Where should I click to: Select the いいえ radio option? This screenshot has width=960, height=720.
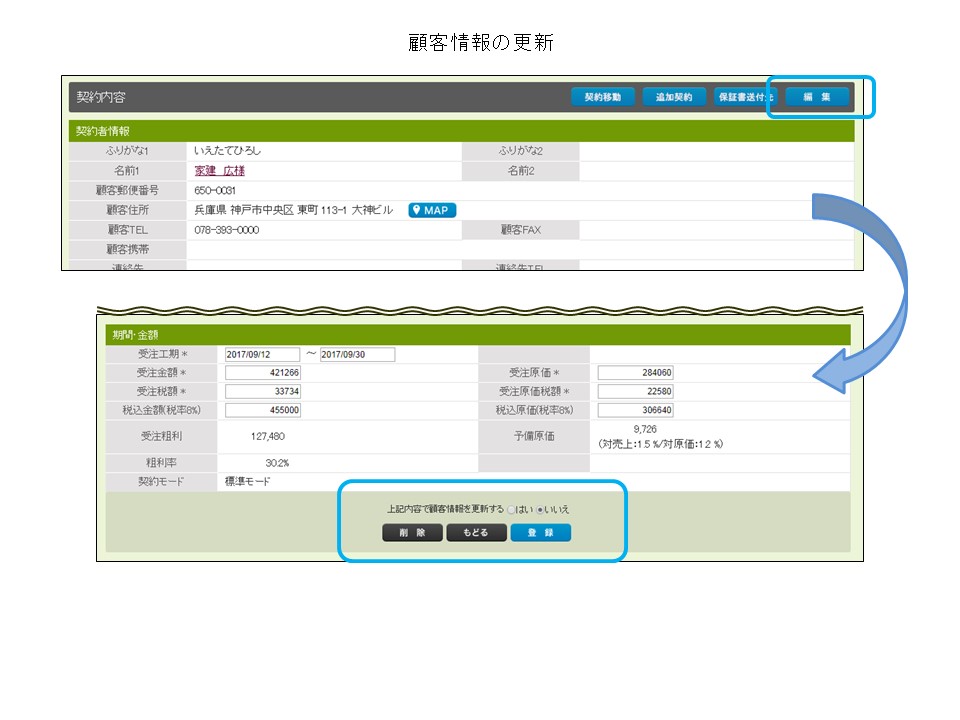[x=541, y=510]
